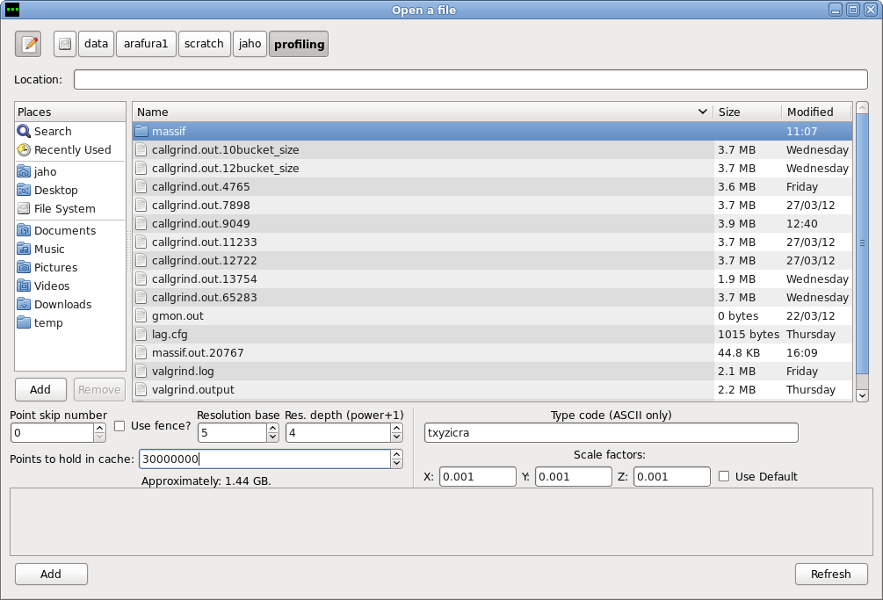Click the file icon beside valgrind.output
Screen dimensions: 883x600
(x=141, y=390)
